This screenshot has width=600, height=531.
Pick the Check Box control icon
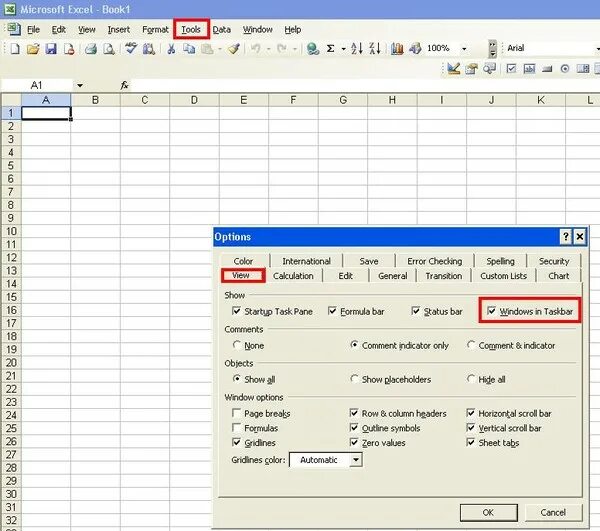pyautogui.click(x=511, y=69)
